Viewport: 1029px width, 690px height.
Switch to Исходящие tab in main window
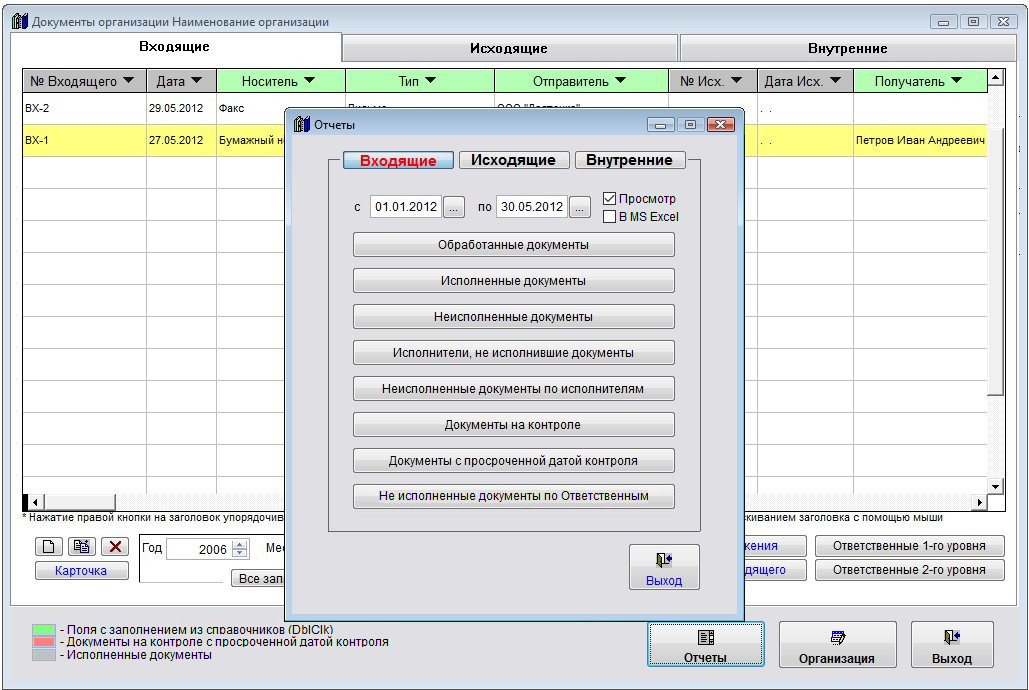[x=509, y=49]
